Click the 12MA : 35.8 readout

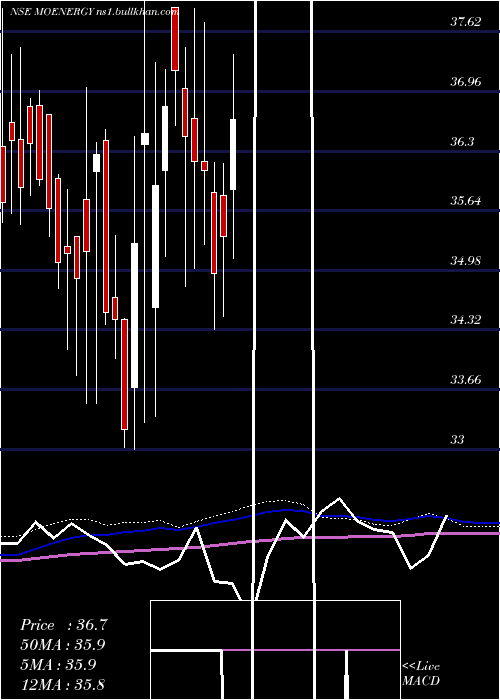point(62,684)
